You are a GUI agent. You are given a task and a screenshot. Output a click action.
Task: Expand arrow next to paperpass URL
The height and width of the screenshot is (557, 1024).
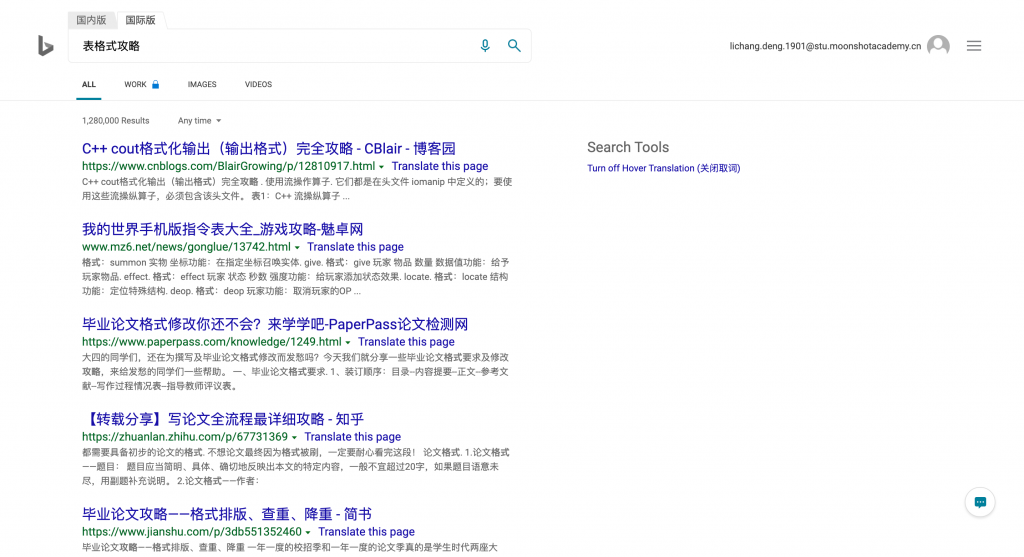pos(348,343)
